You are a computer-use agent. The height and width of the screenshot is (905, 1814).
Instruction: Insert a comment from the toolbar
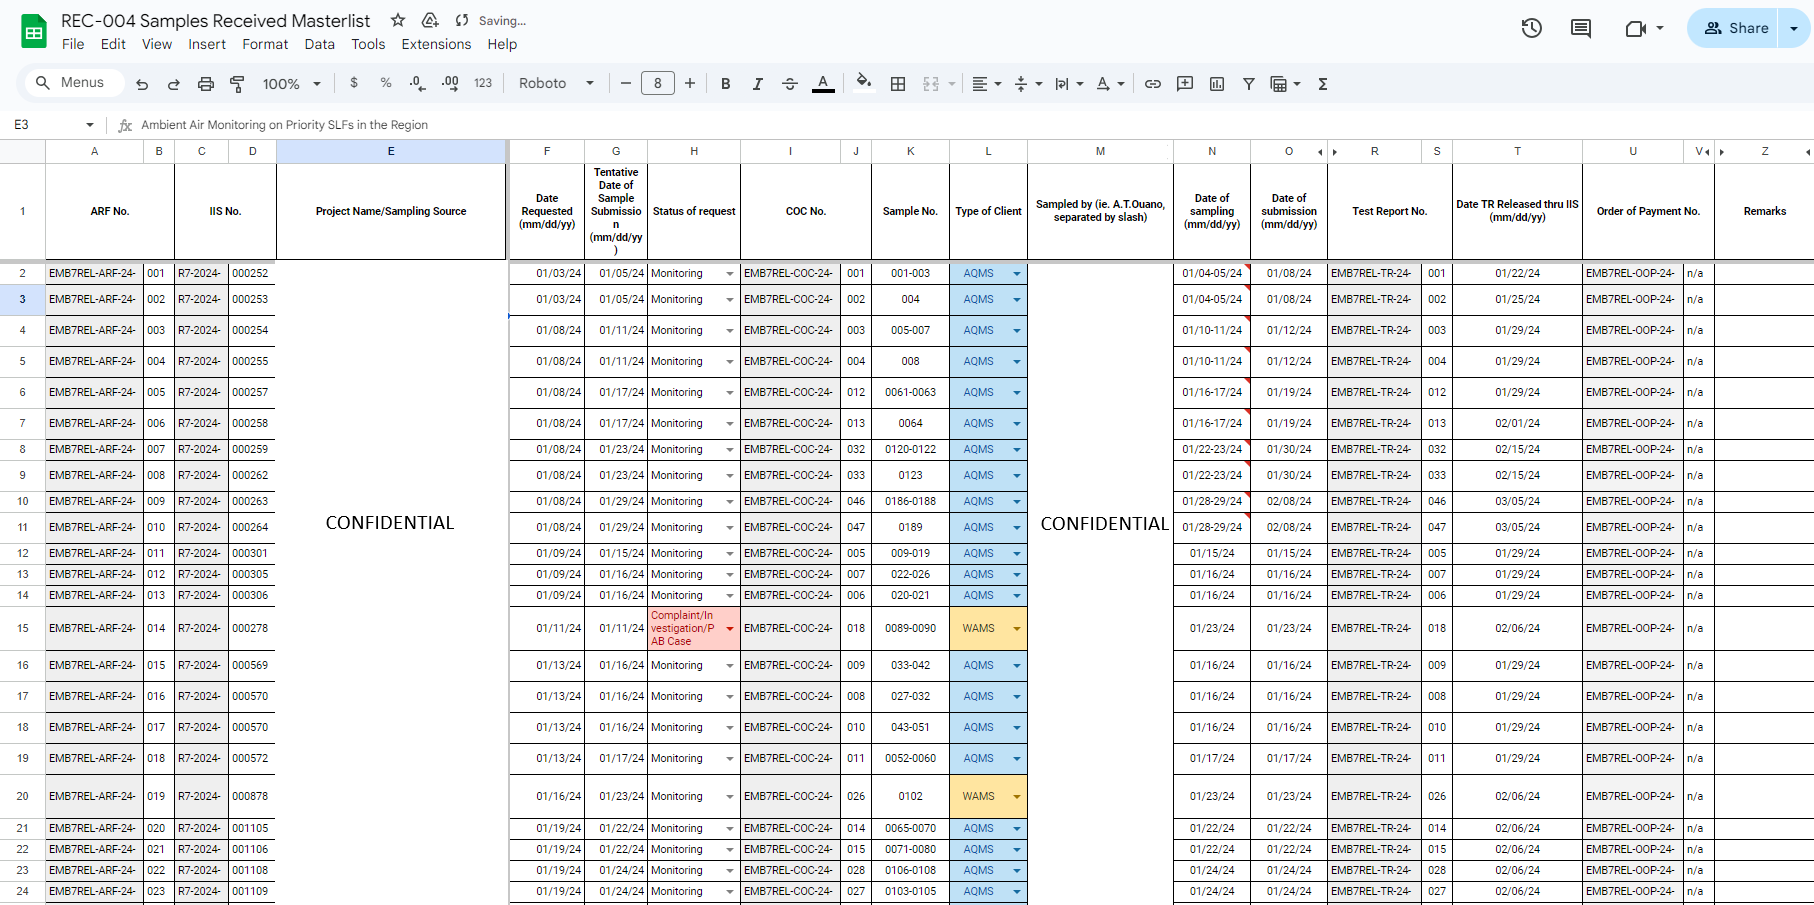[x=1185, y=84]
